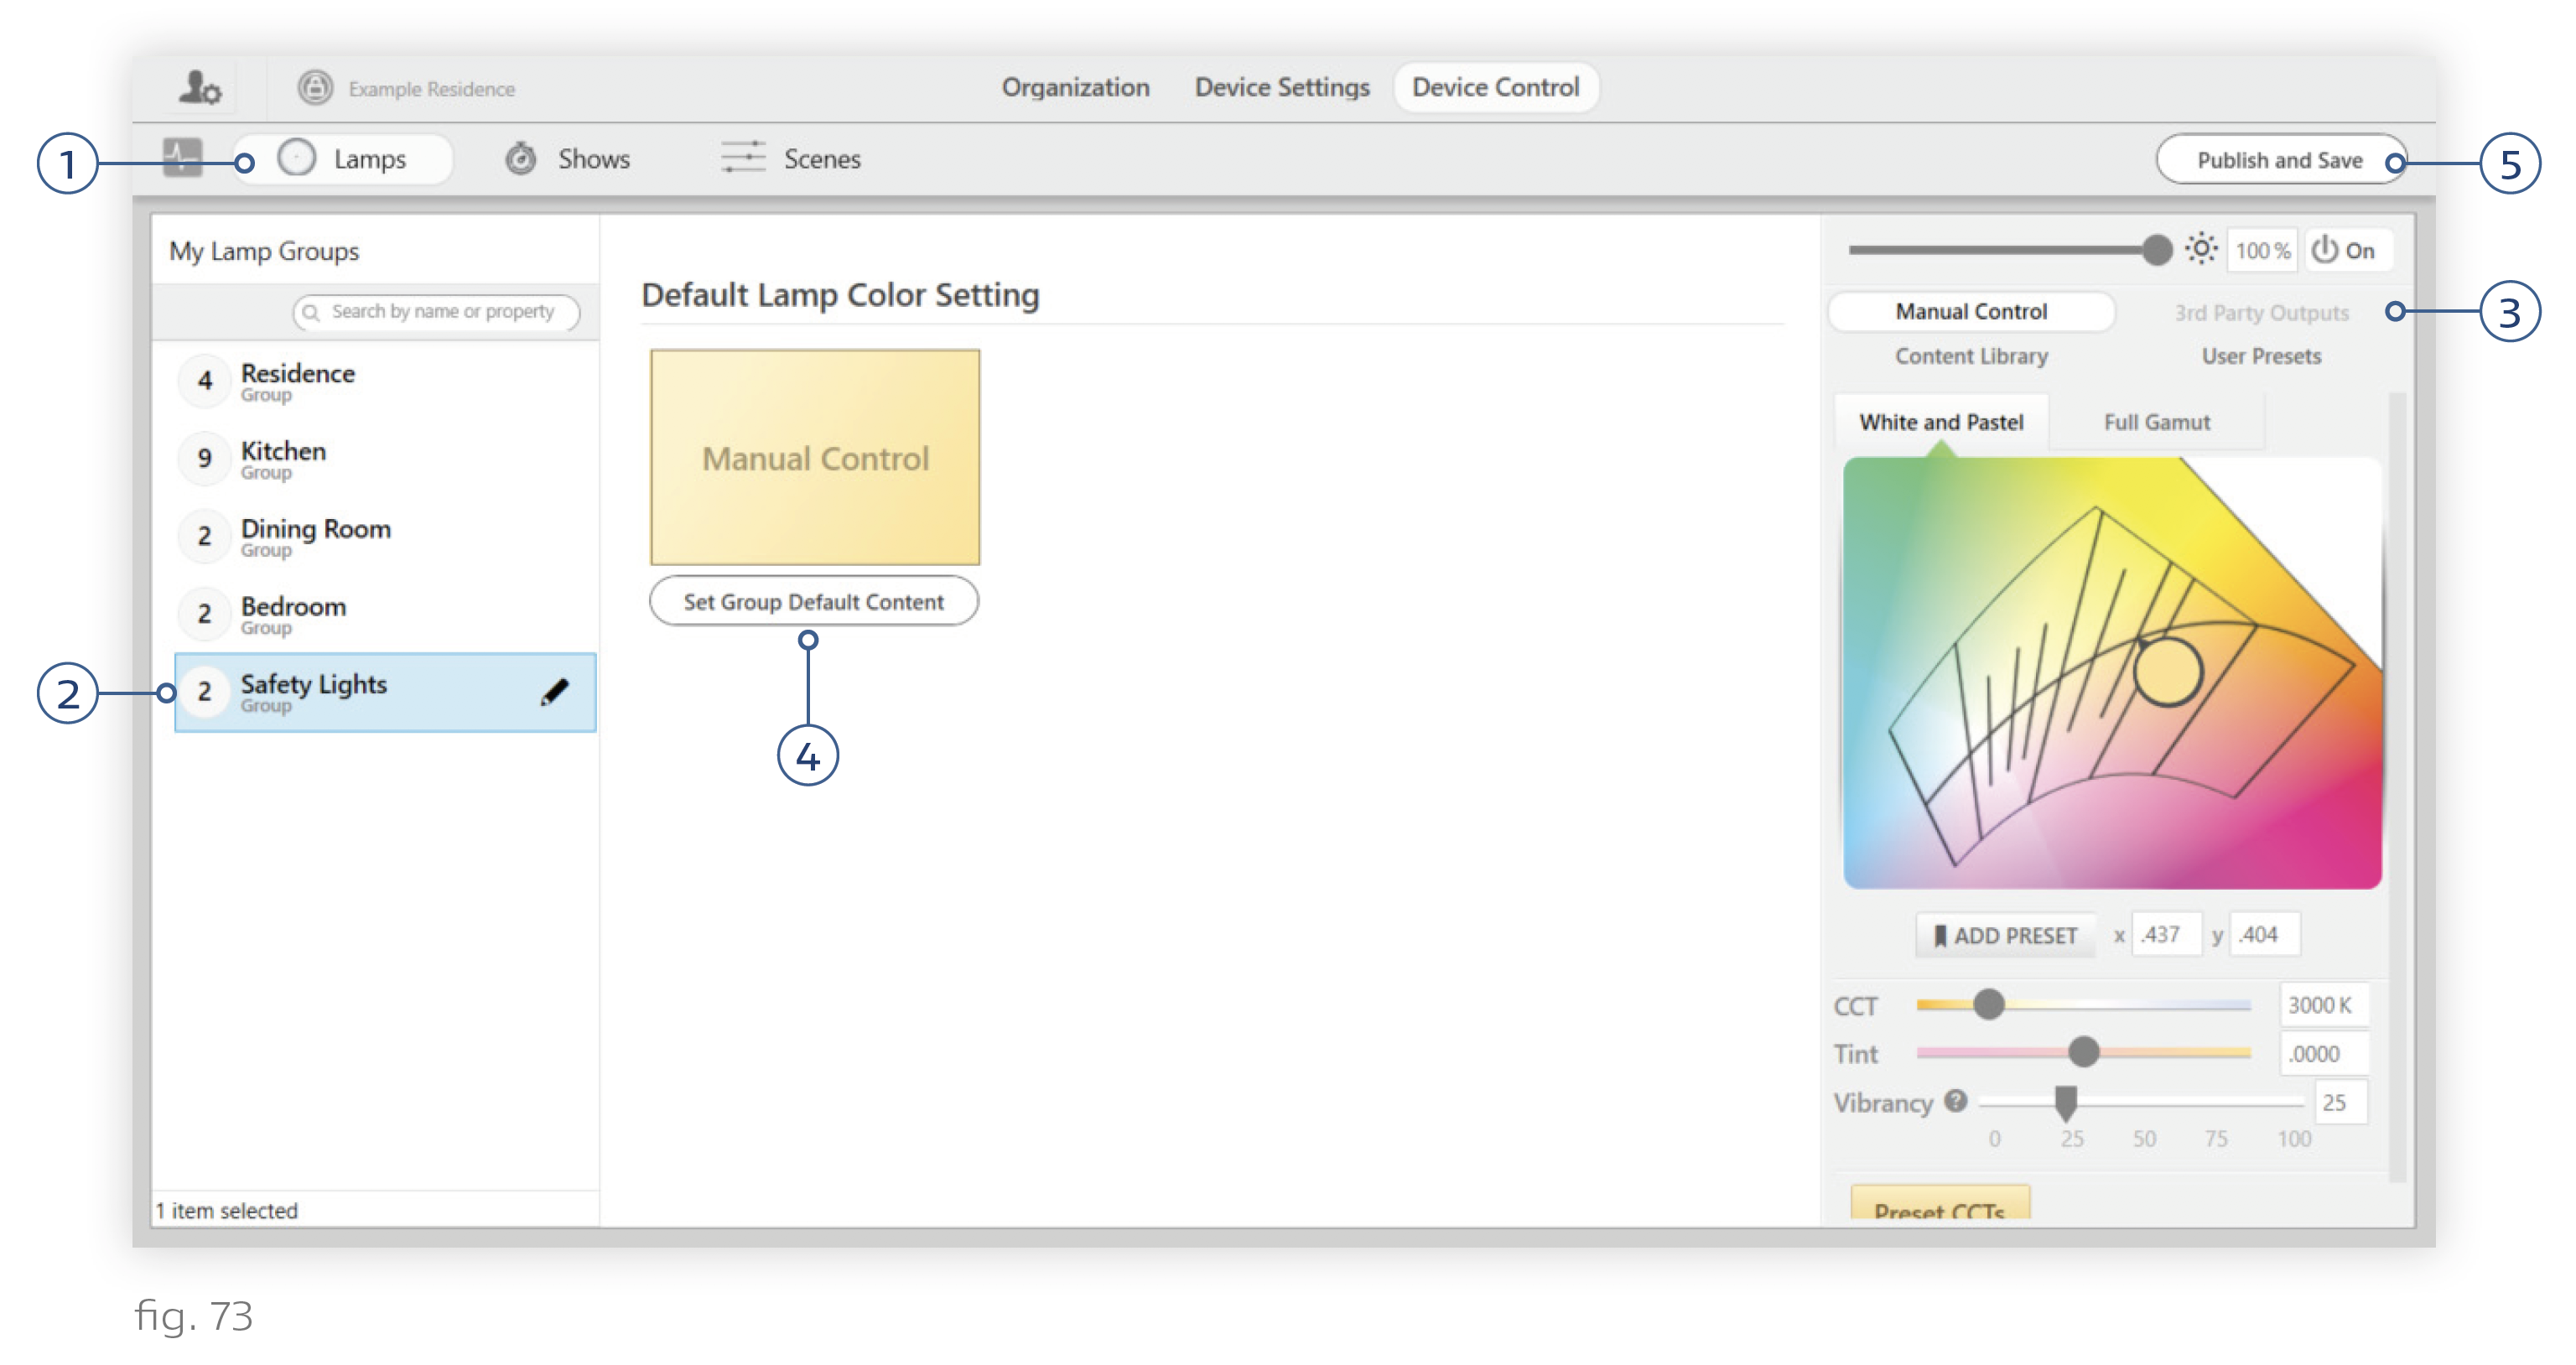The image size is (2576, 1365).
Task: Switch to the Manual Control tab
Action: (1971, 312)
